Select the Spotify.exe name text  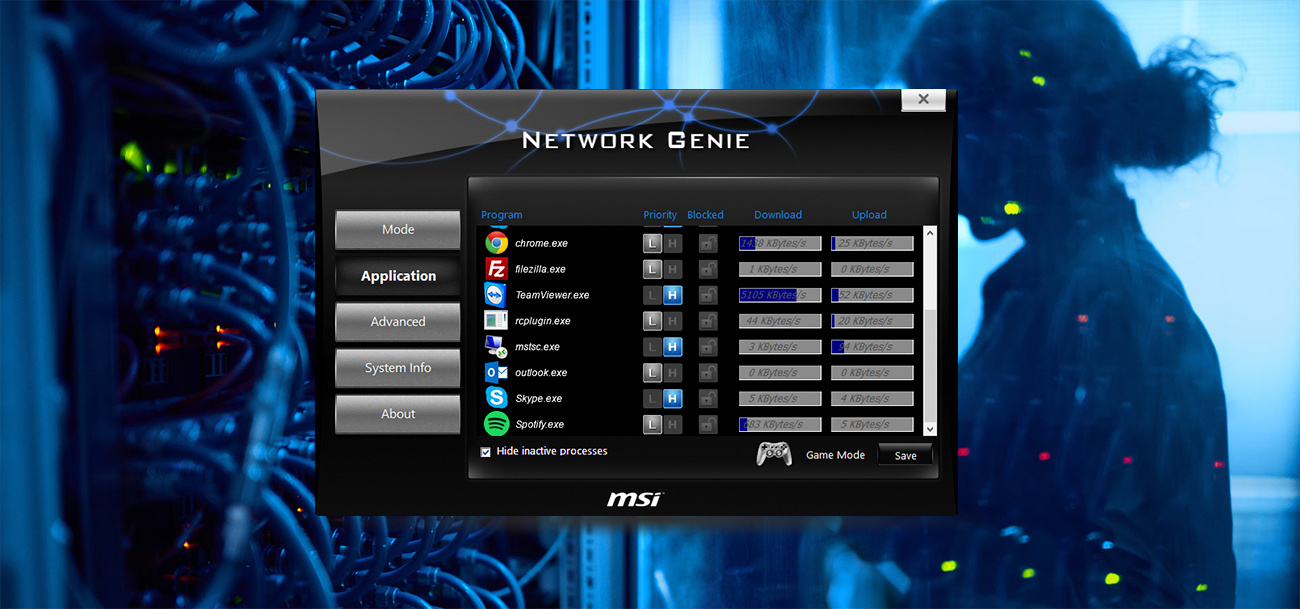tap(540, 424)
